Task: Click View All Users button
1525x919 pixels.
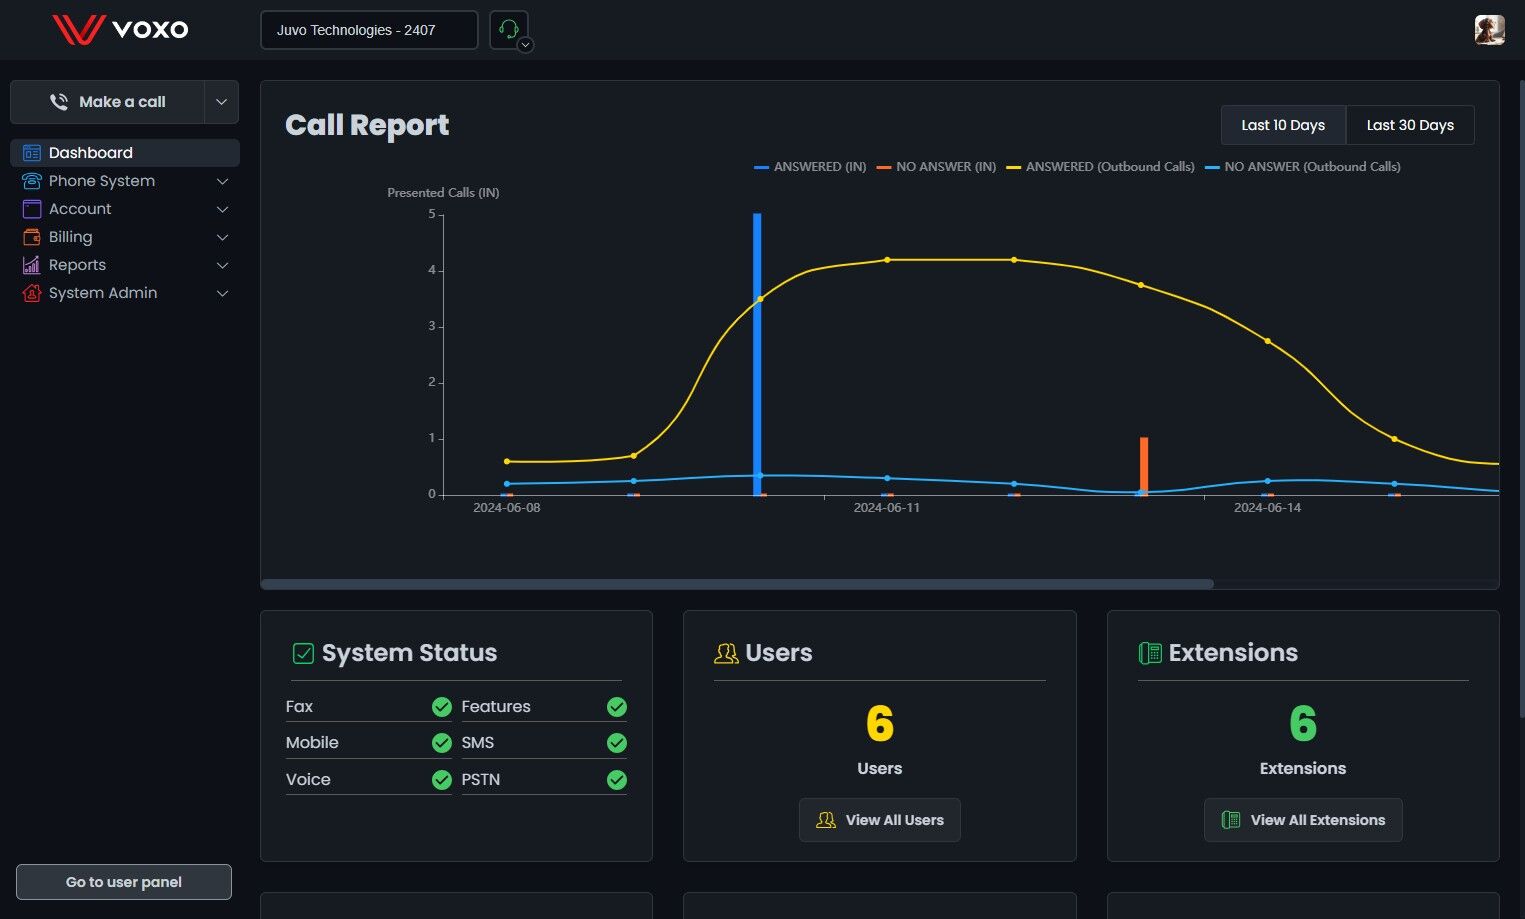Action: click(880, 820)
